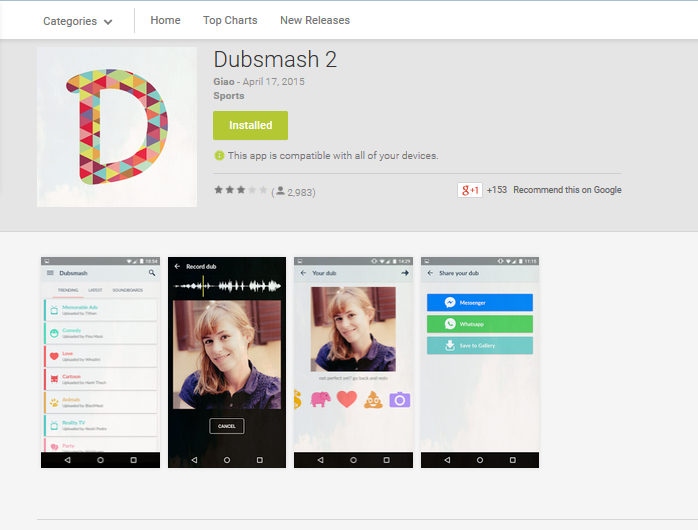Click Android home circle in Record dub screenshot
698x530 pixels.
coord(227,460)
